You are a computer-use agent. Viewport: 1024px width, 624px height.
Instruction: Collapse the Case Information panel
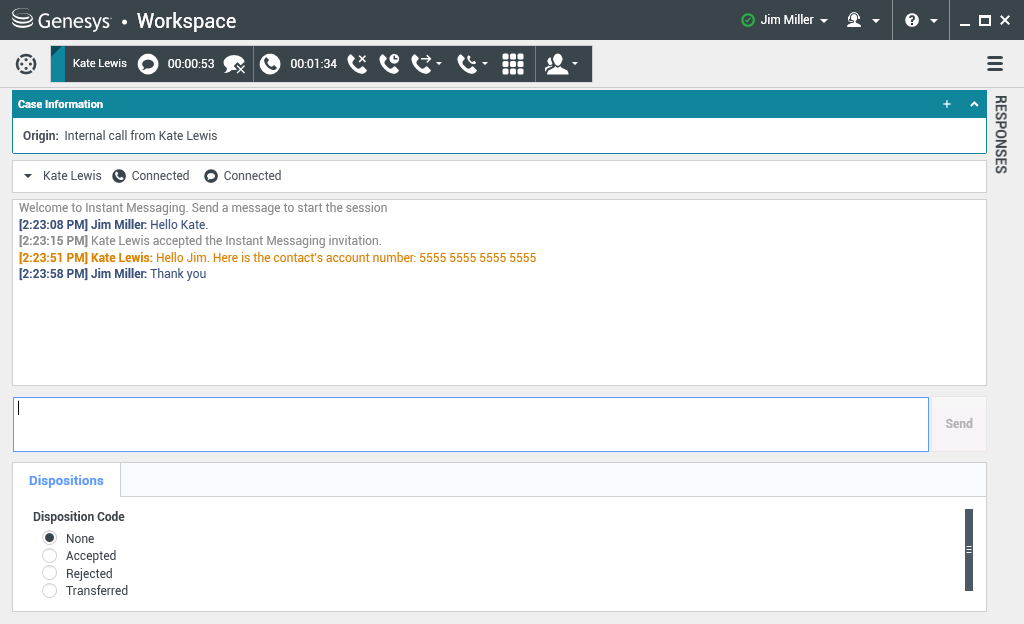974,104
